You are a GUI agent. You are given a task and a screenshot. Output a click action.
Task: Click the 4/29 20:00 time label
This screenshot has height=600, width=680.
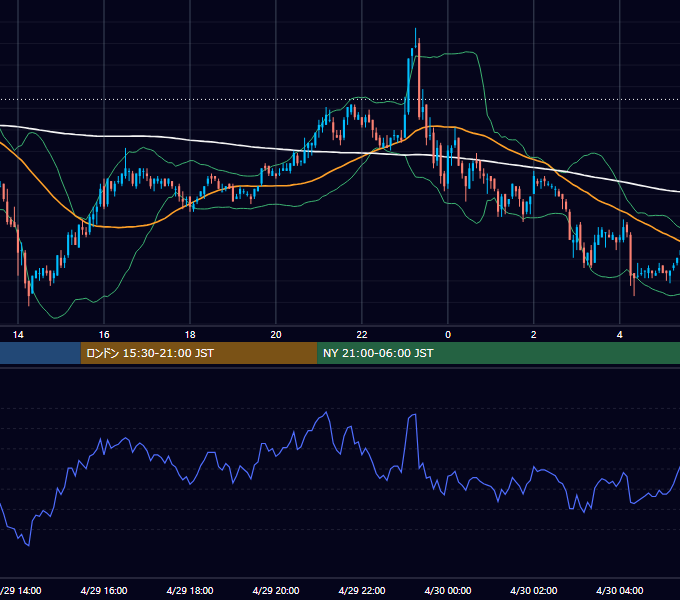click(276, 590)
